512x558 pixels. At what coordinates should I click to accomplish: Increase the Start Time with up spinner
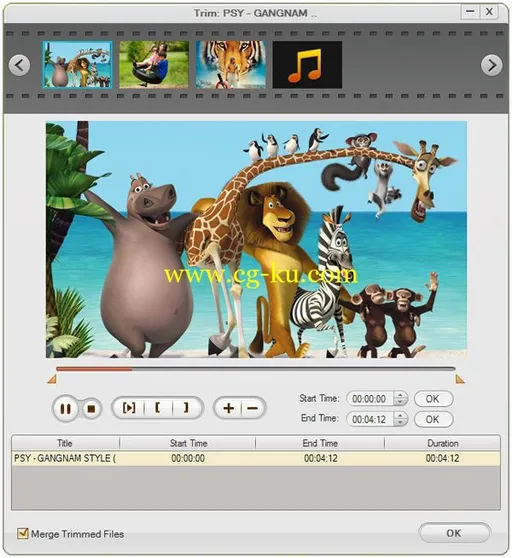[401, 395]
